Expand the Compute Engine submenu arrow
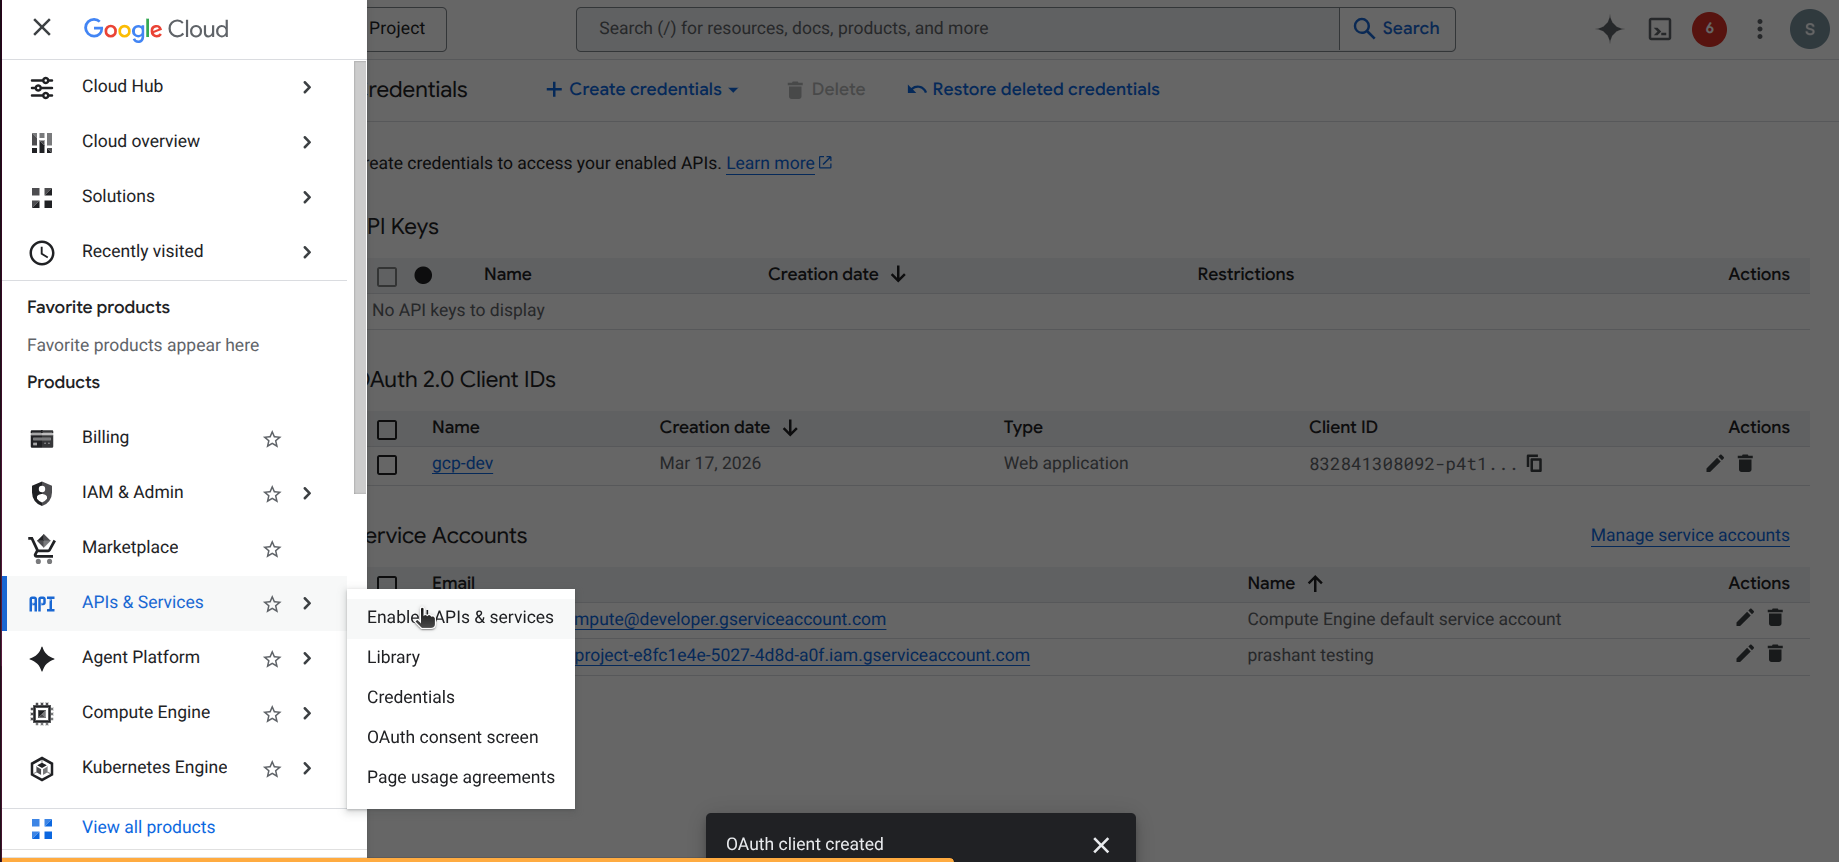Screen dimensions: 1839x862 tap(307, 713)
